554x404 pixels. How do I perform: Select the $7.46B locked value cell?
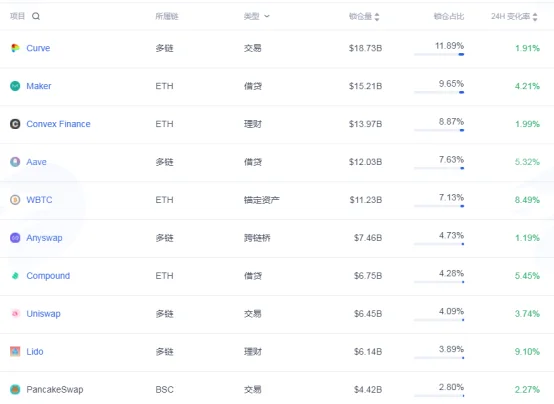368,238
